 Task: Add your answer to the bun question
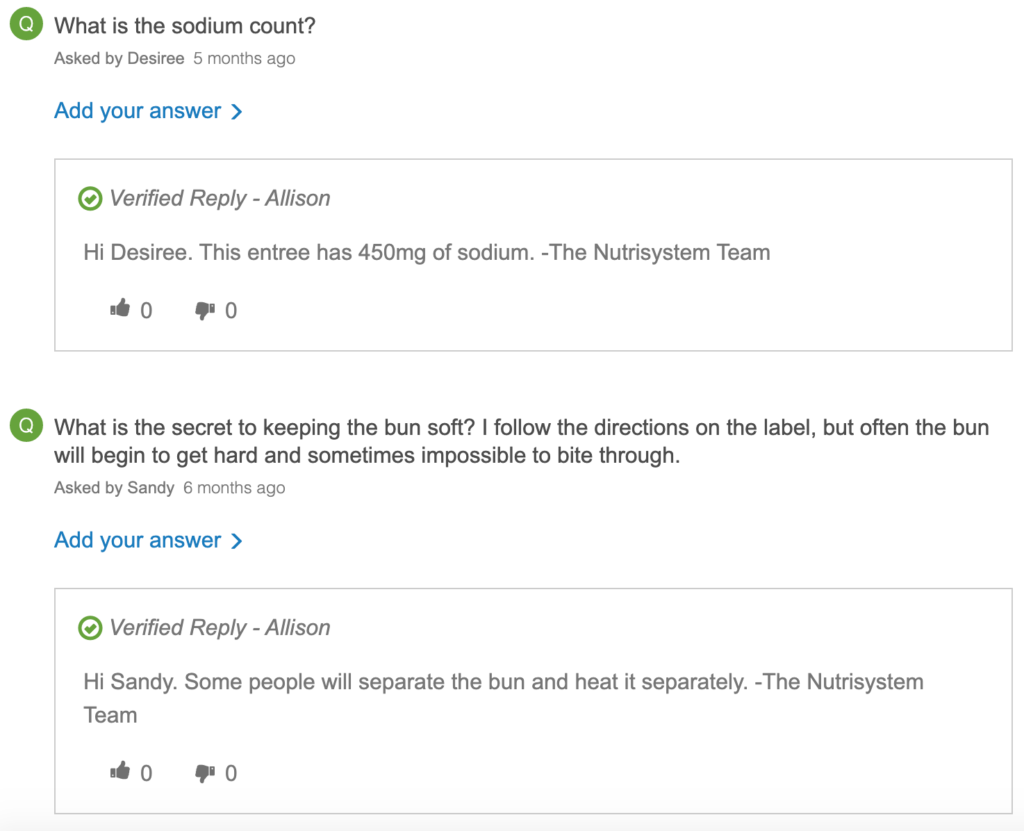point(137,540)
